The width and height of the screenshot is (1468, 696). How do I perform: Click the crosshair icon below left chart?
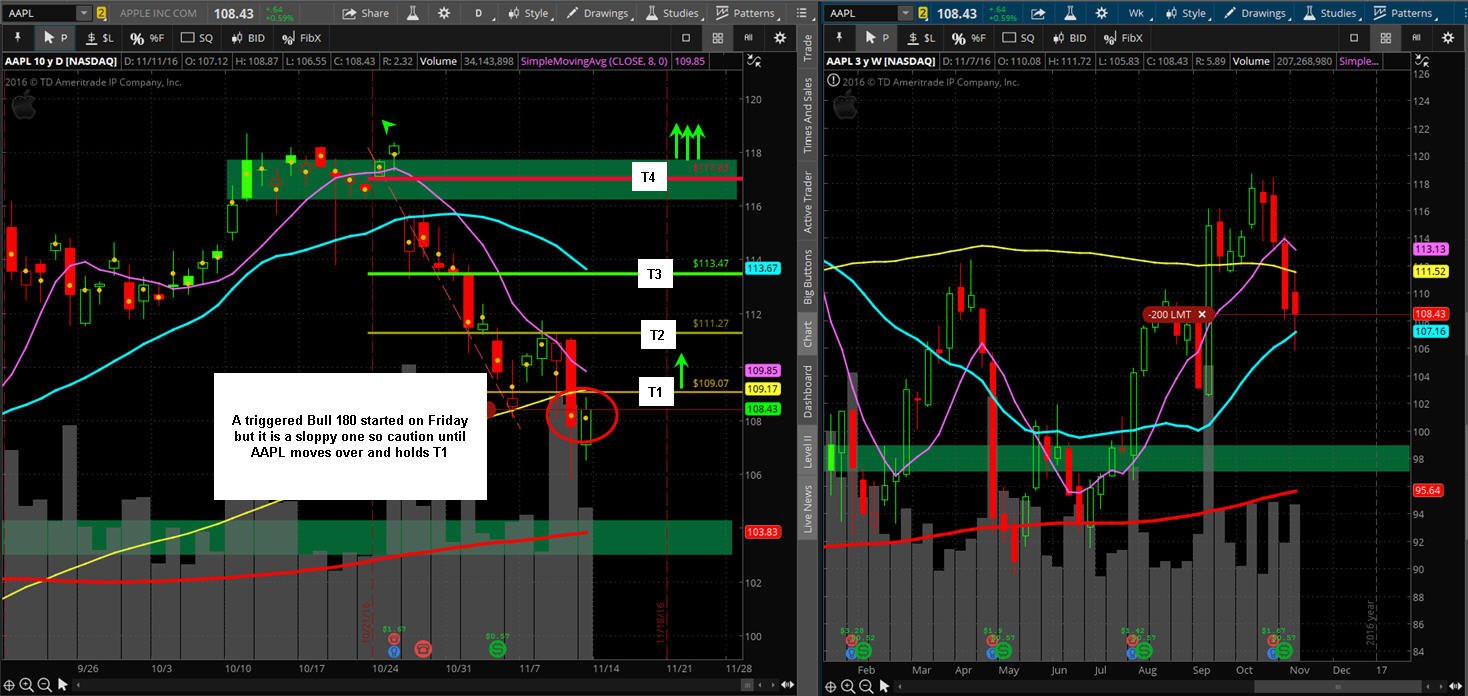pyautogui.click(x=11, y=685)
